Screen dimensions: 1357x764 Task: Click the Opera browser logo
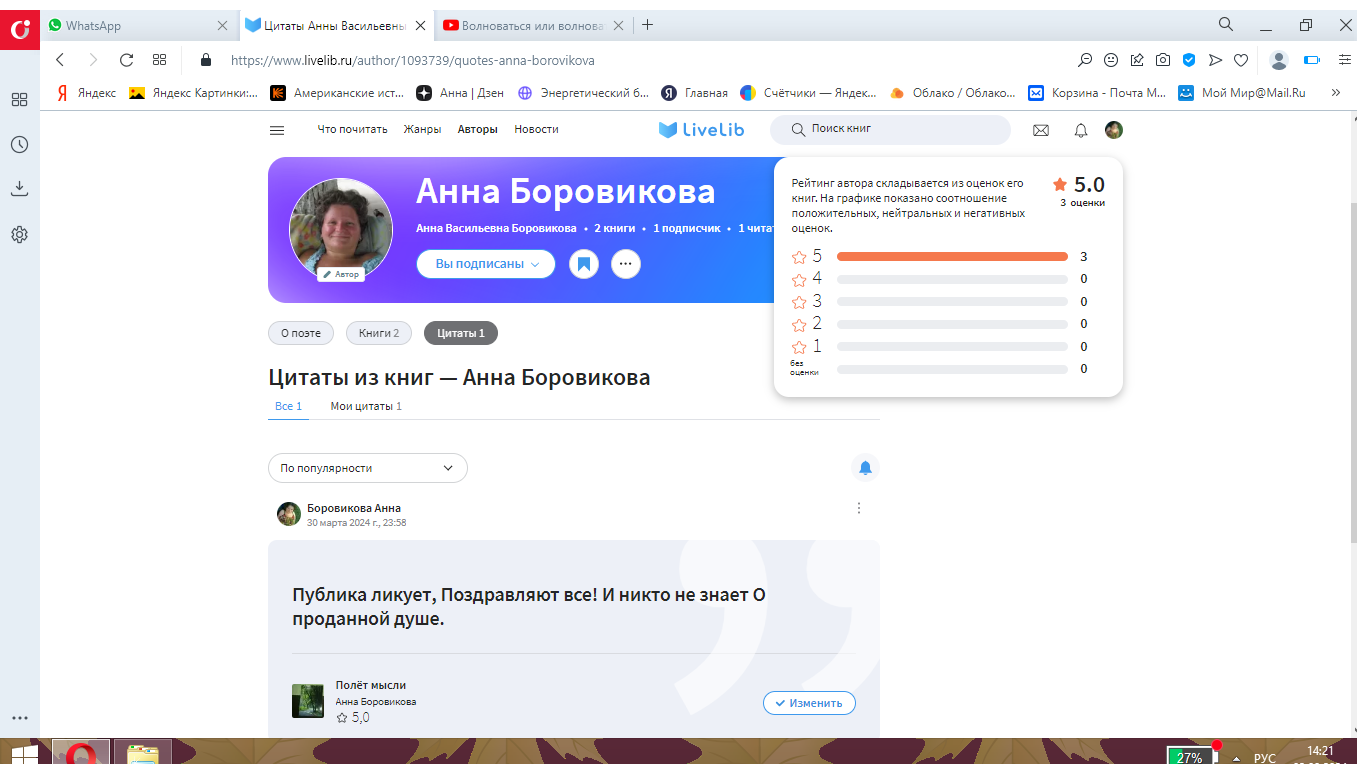[x=20, y=29]
